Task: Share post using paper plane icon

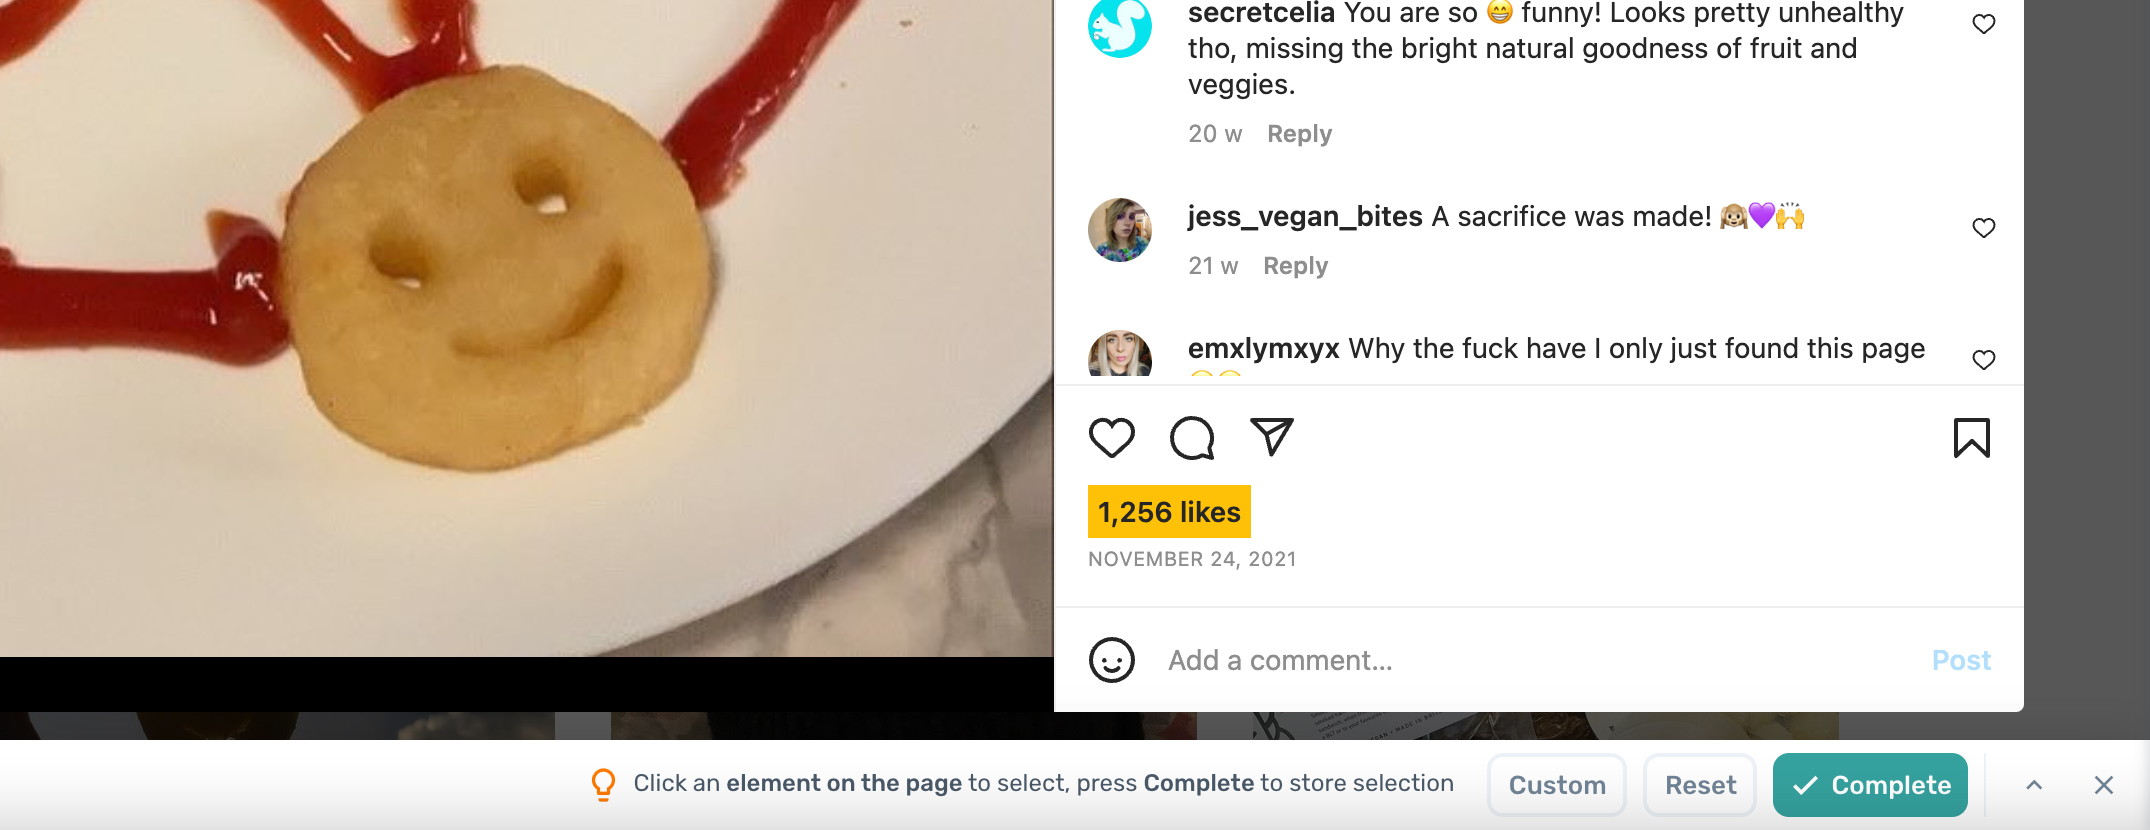Action: tap(1272, 437)
